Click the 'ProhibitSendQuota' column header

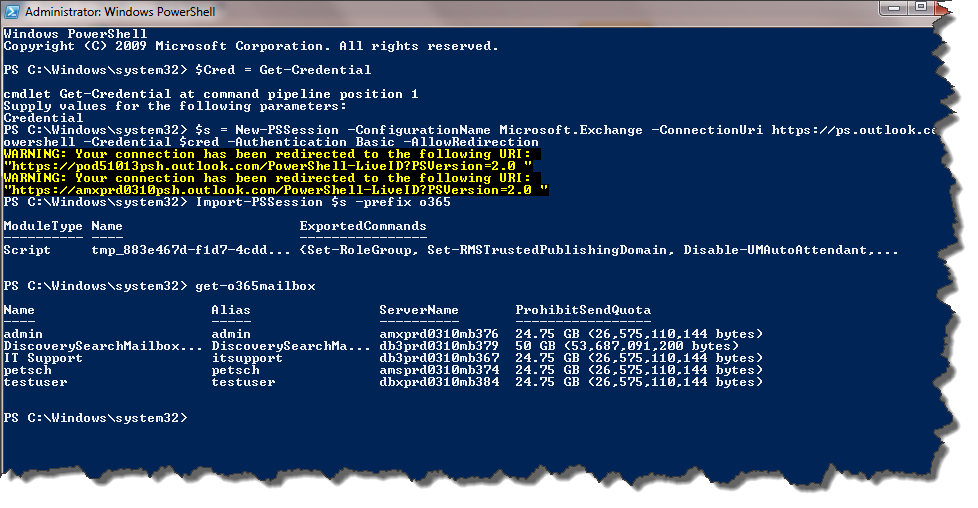[x=583, y=310]
